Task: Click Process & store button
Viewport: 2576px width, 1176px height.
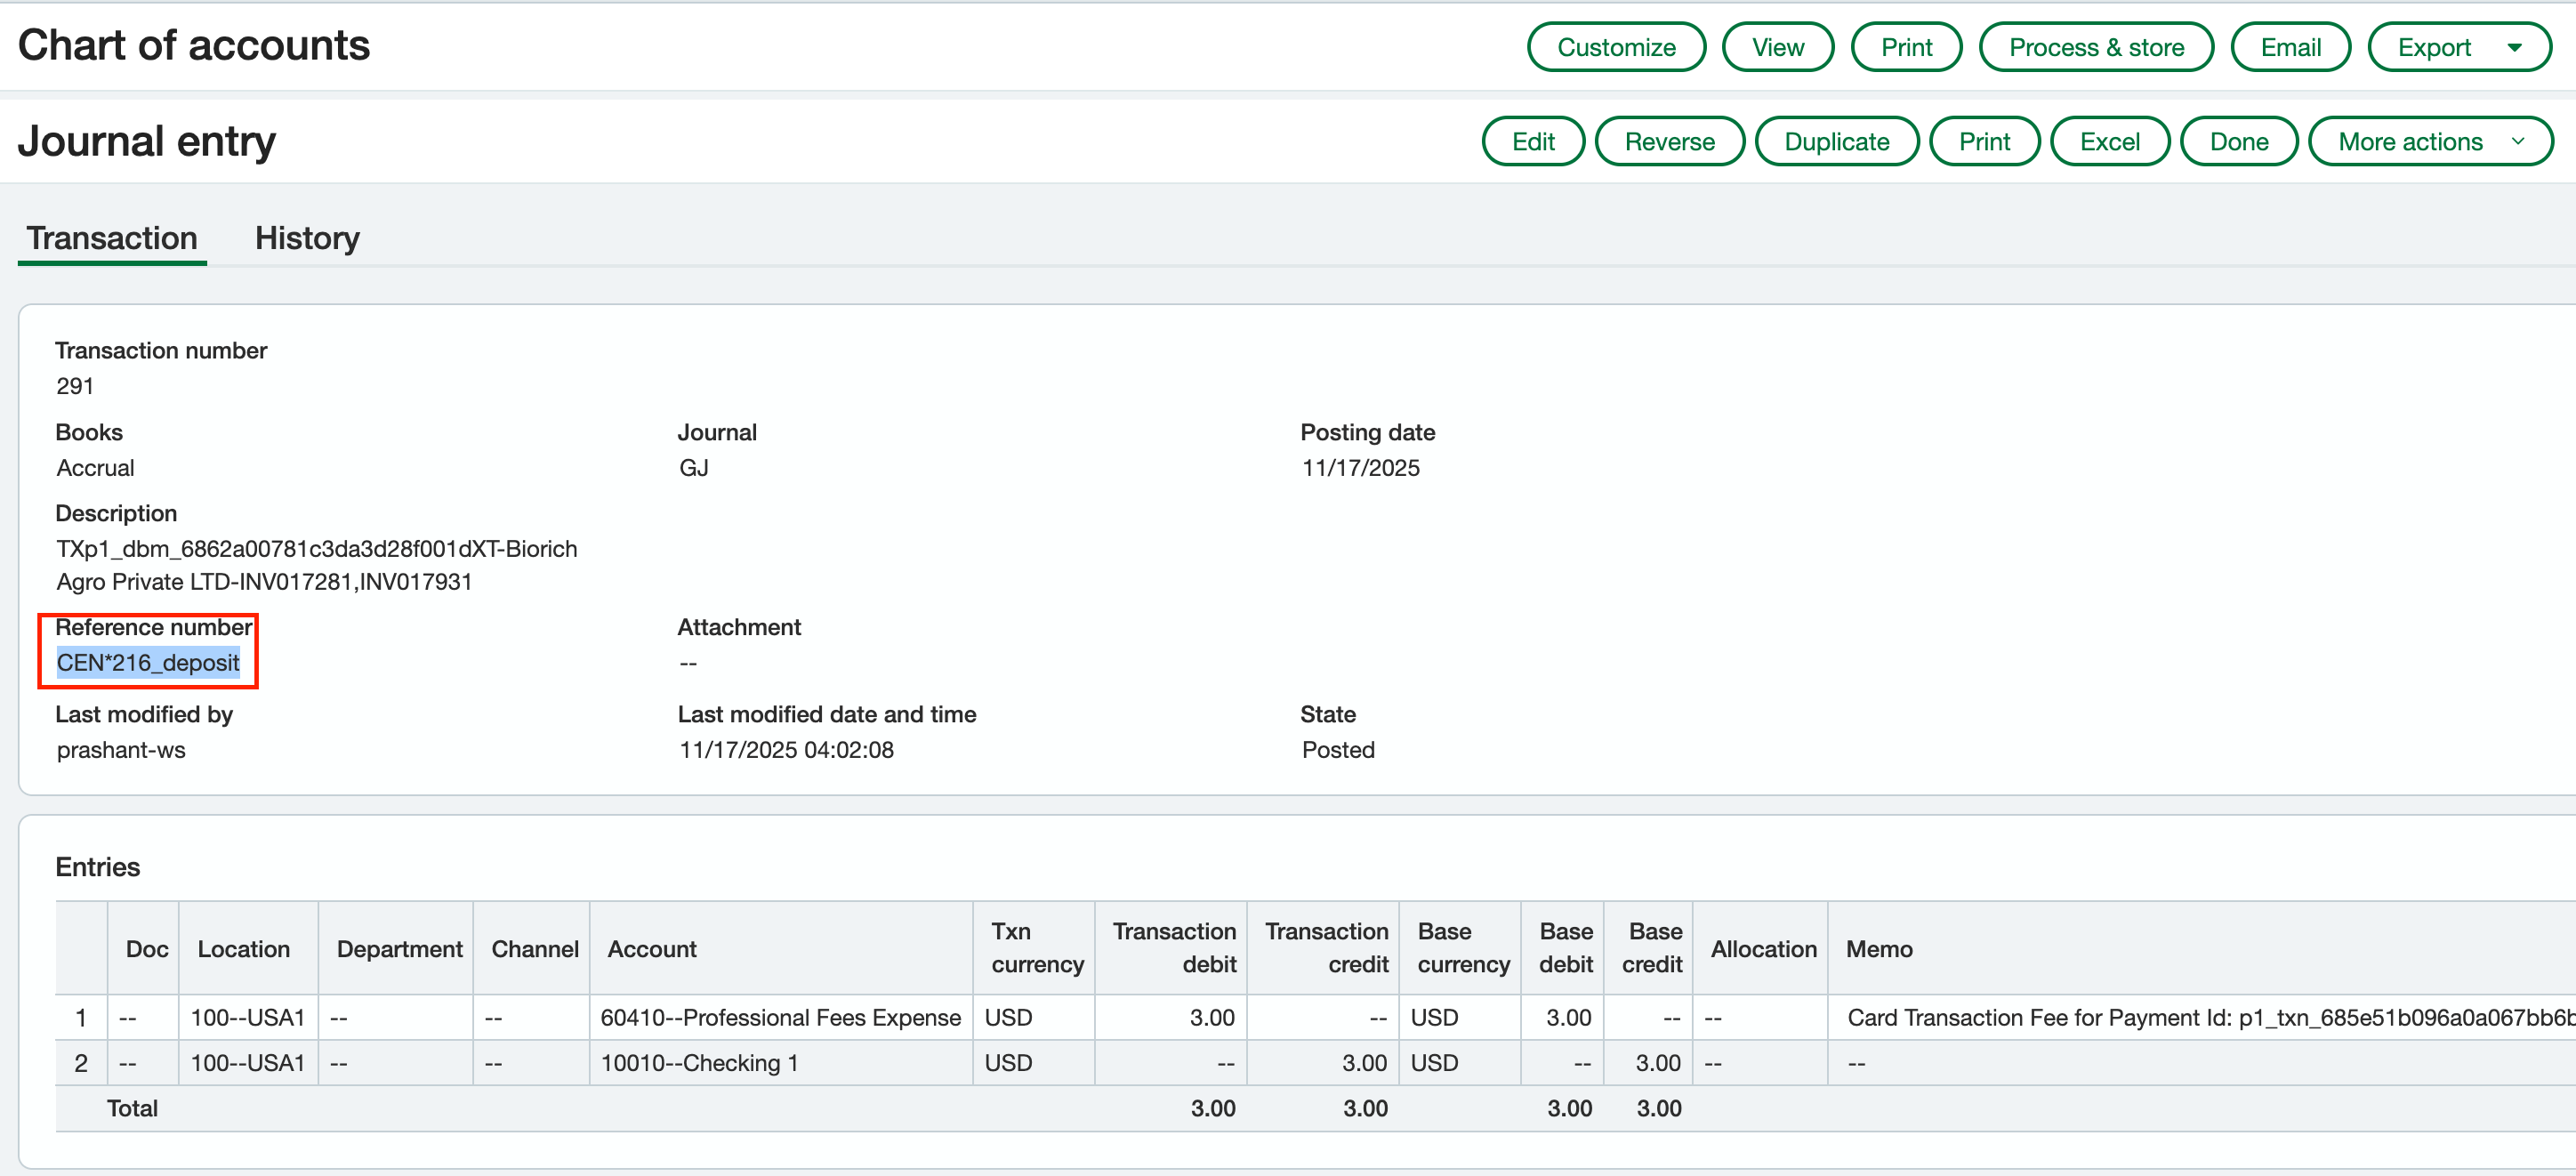Action: [x=2095, y=47]
